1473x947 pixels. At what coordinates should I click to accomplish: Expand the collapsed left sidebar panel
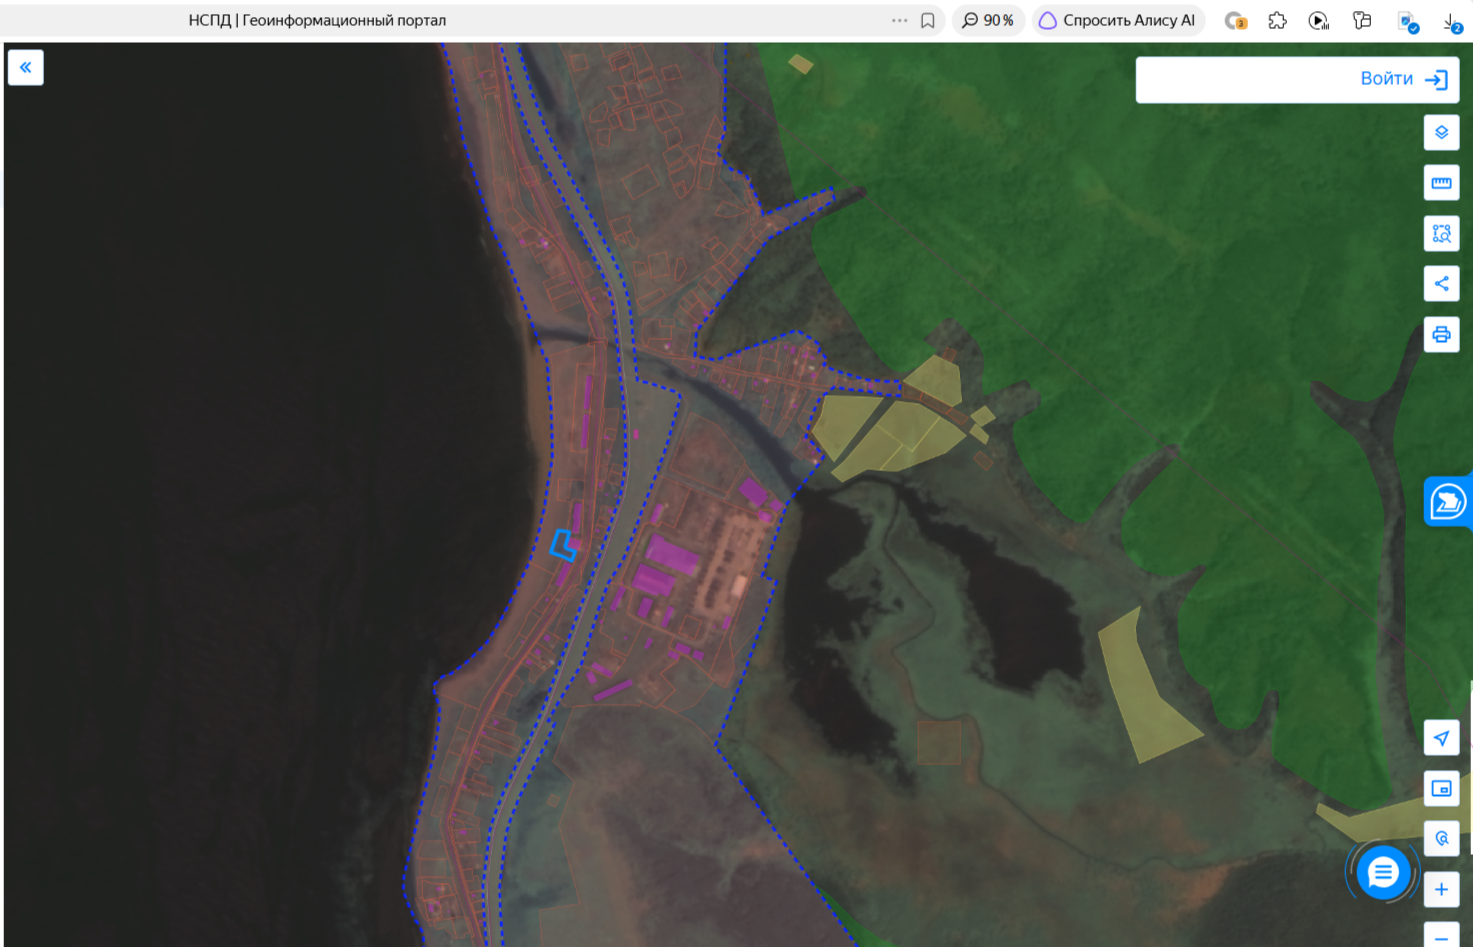(x=26, y=67)
